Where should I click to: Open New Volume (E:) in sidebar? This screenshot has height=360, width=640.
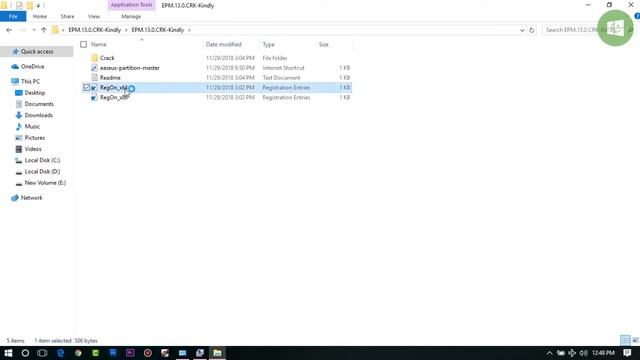pyautogui.click(x=45, y=183)
